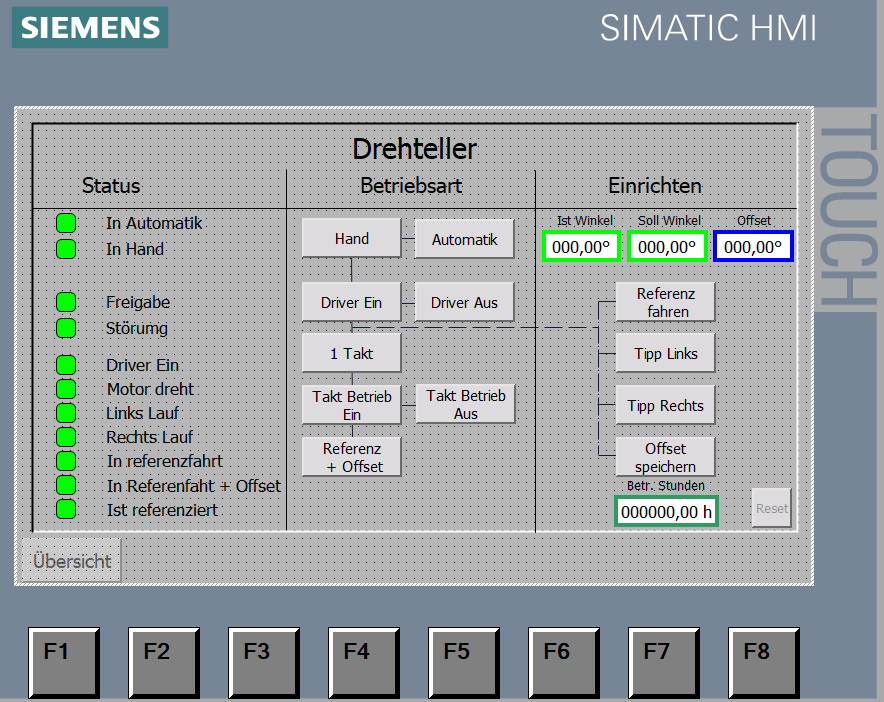Go to Übersicht screen
Image resolution: width=884 pixels, height=702 pixels.
71,560
